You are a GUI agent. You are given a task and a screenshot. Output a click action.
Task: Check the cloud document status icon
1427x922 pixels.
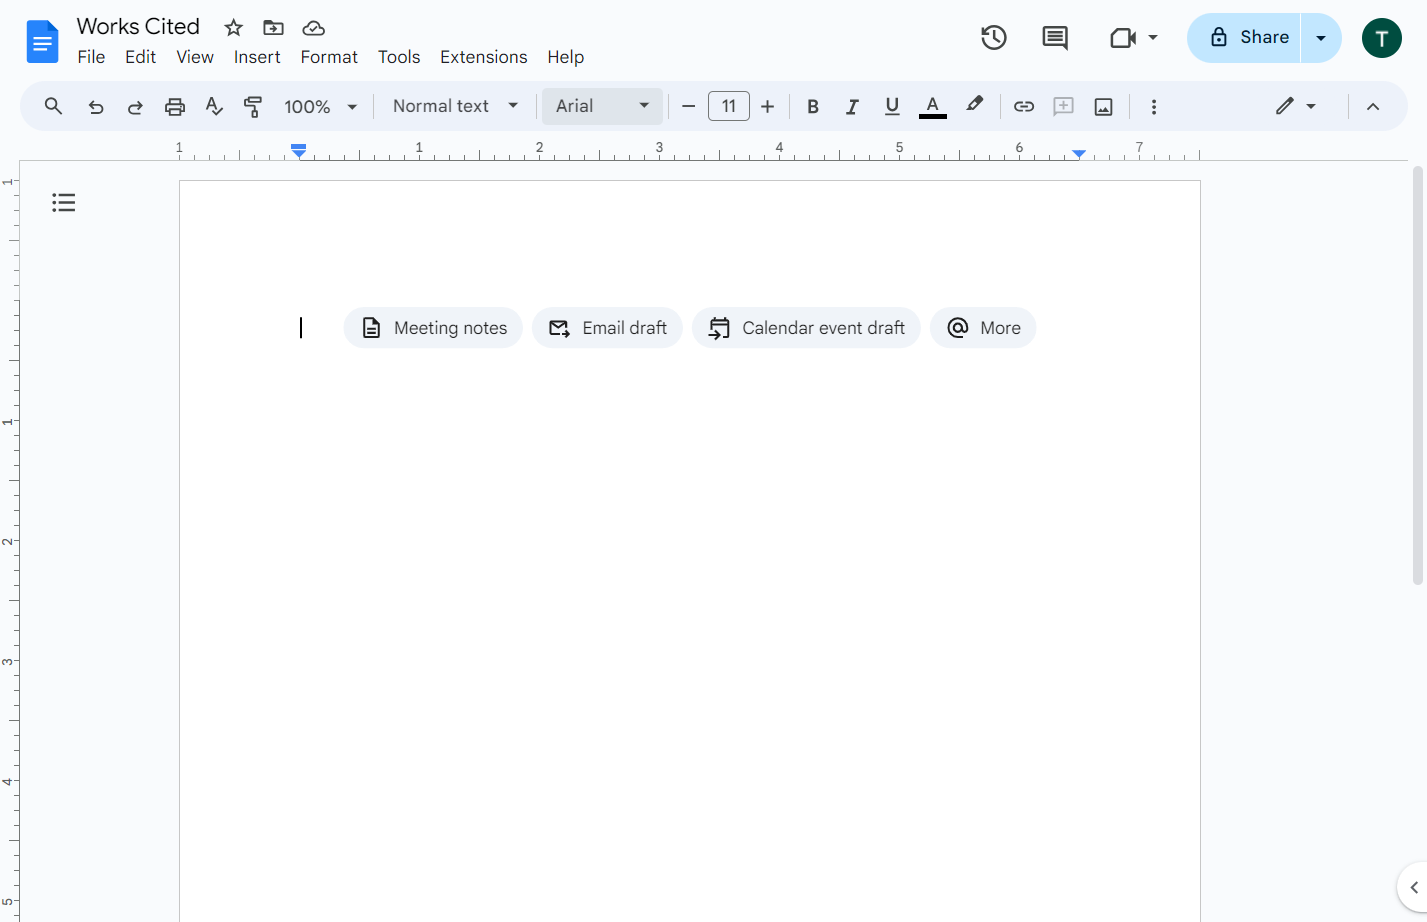pos(314,28)
